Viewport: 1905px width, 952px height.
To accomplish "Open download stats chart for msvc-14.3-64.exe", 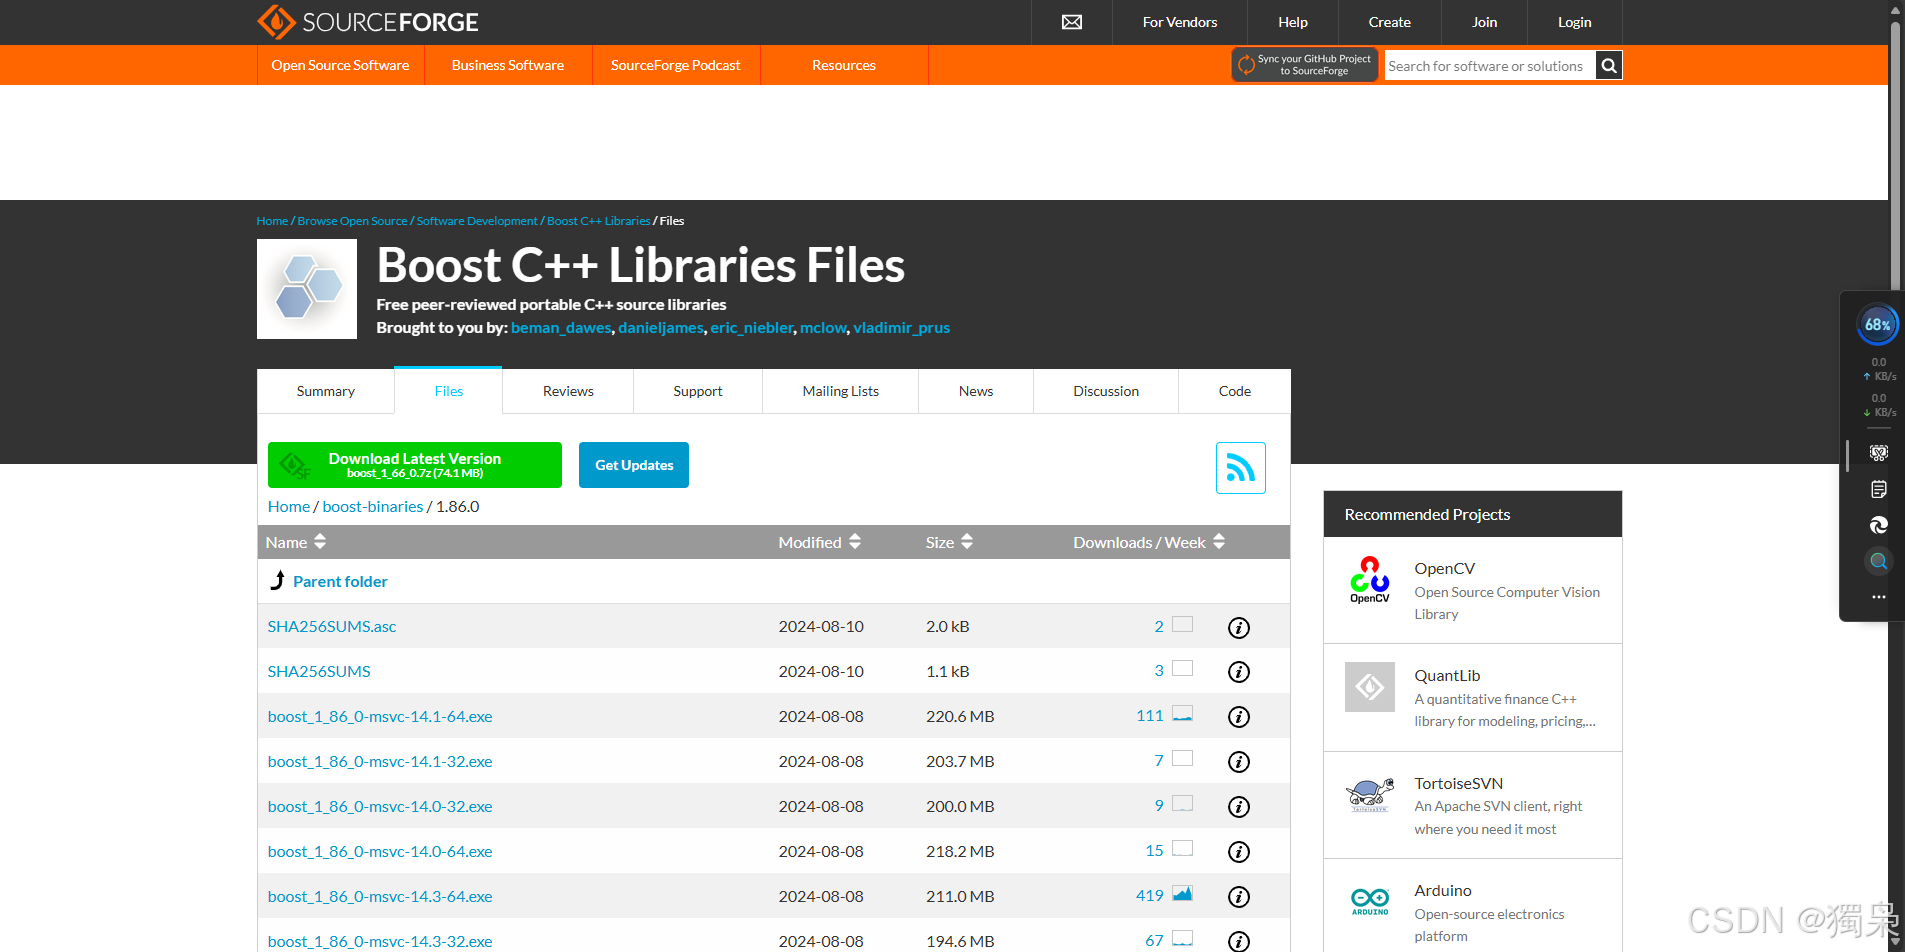I will coord(1182,894).
